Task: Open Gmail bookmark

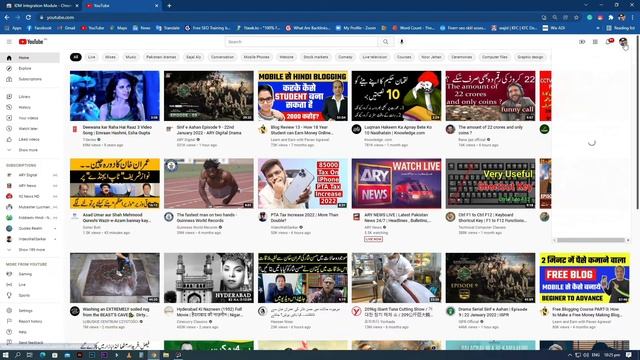Action: click(67, 28)
